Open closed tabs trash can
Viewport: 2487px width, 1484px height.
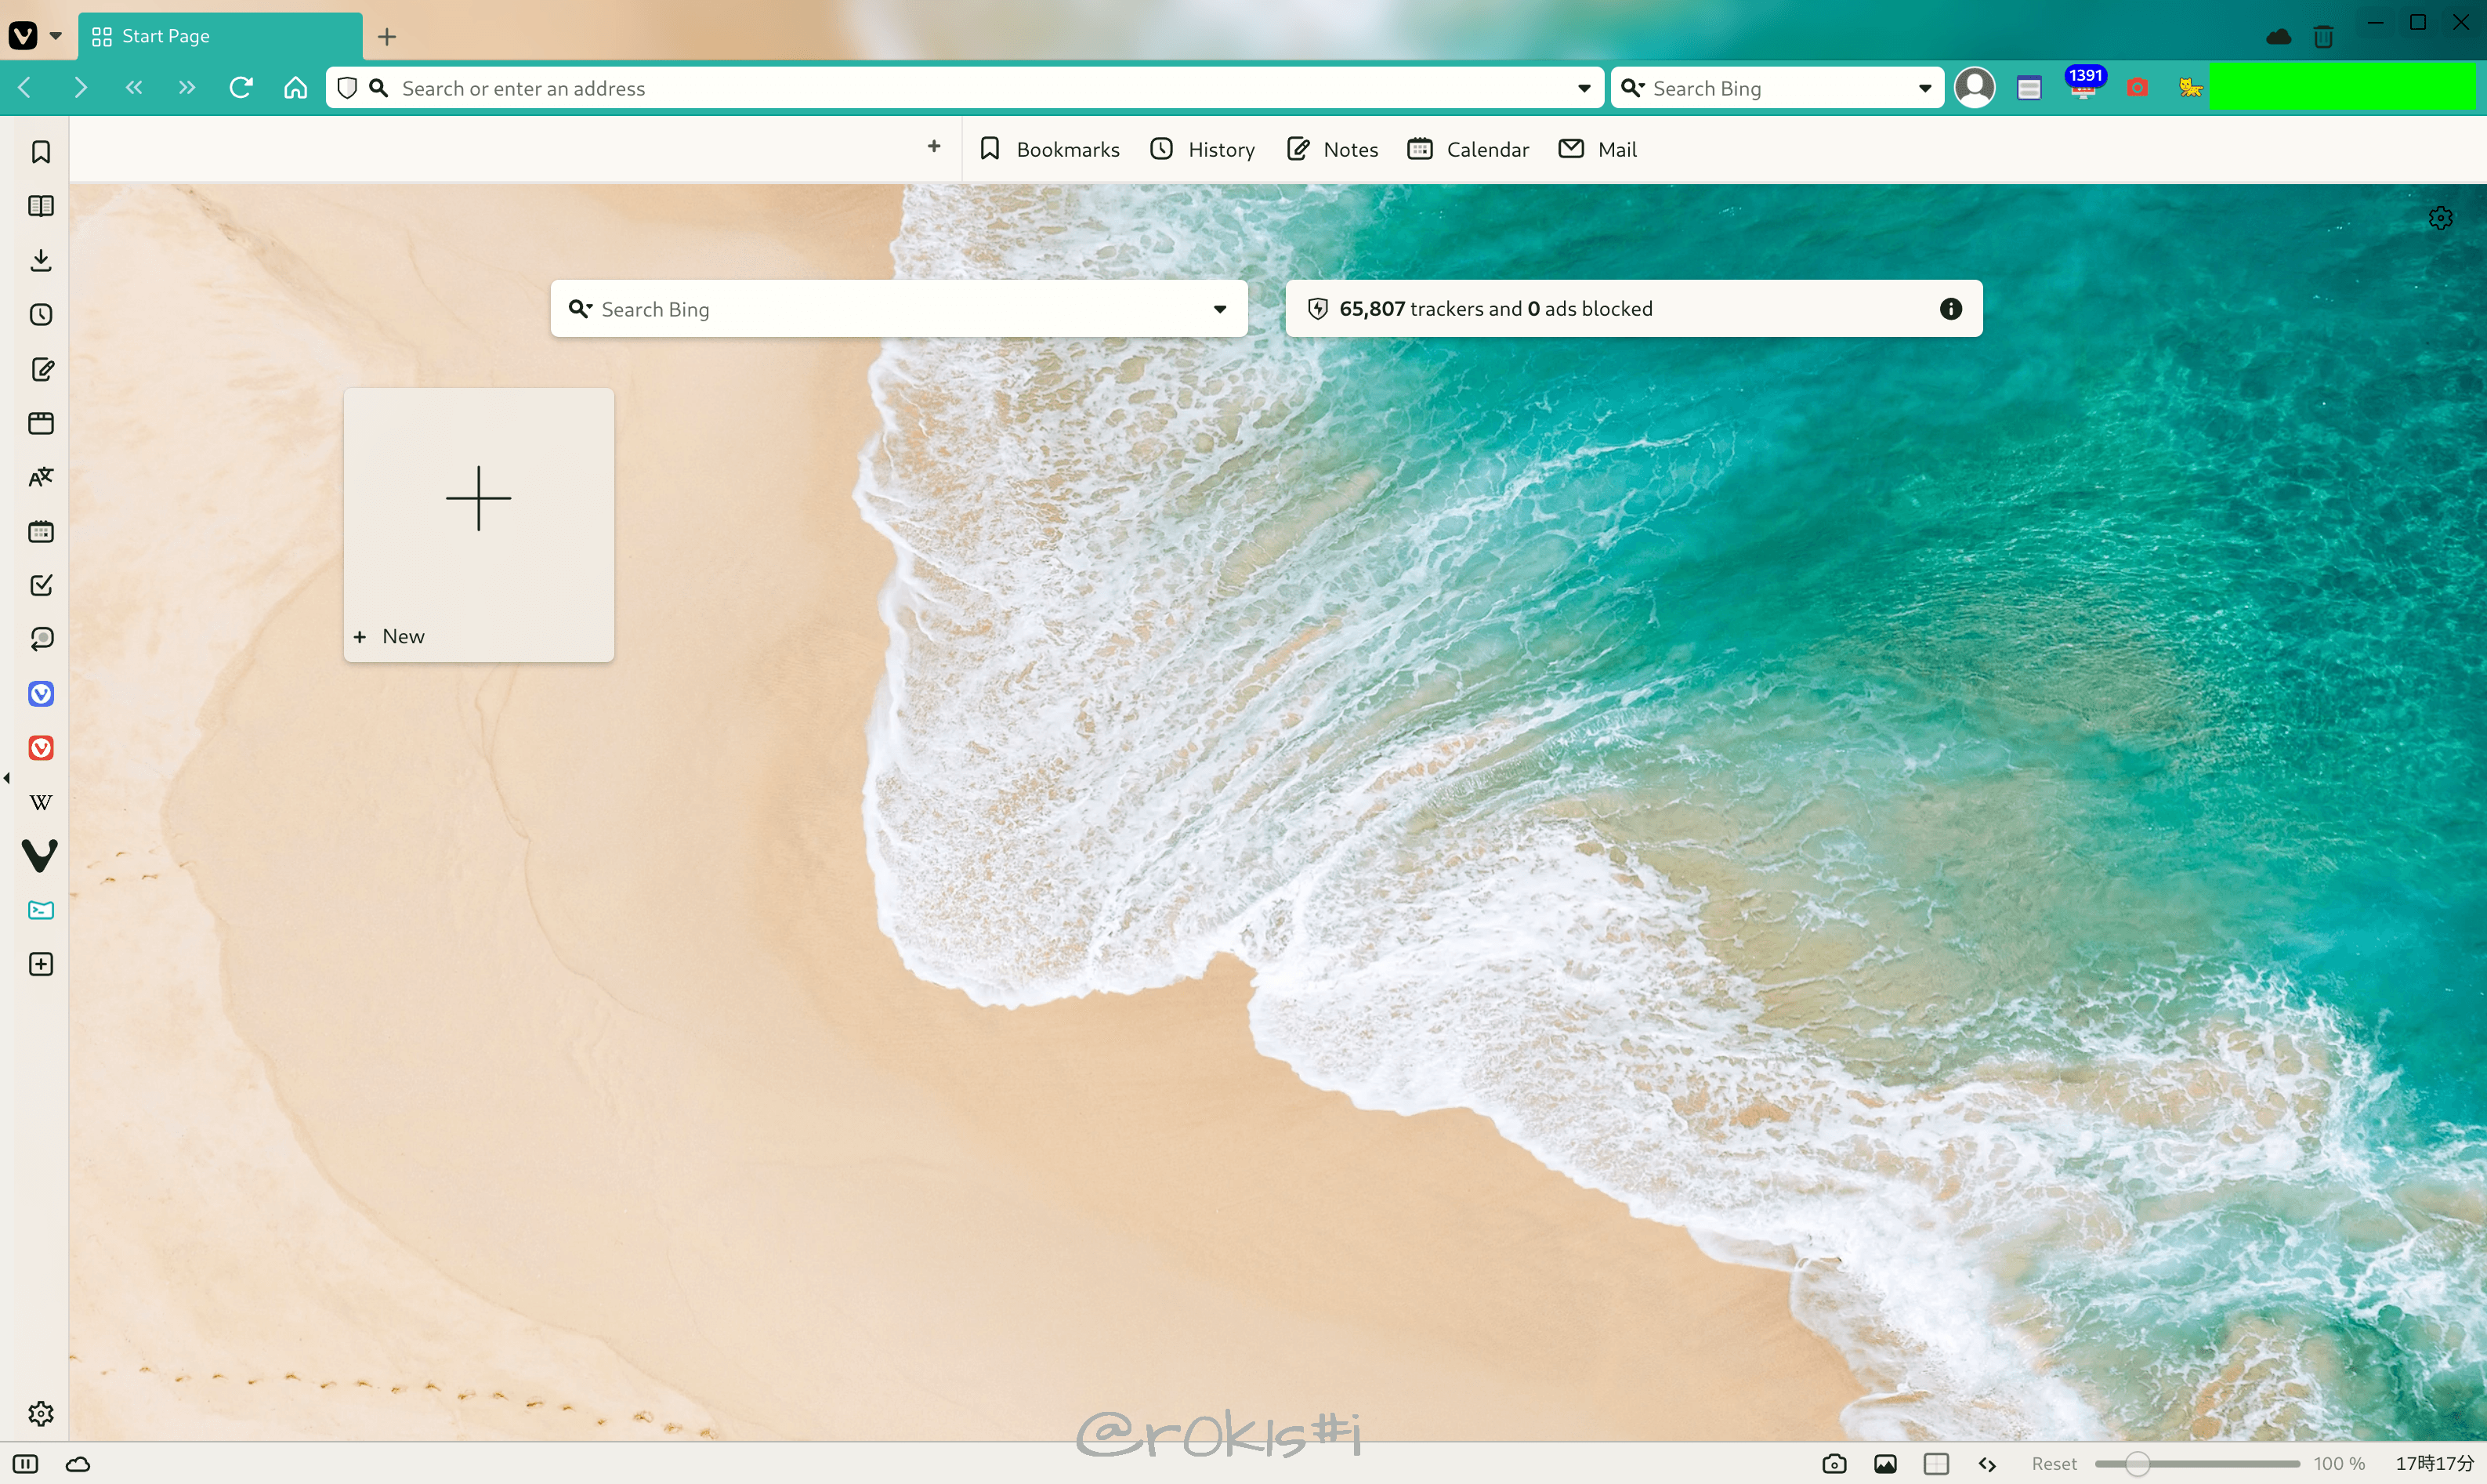pos(2323,37)
